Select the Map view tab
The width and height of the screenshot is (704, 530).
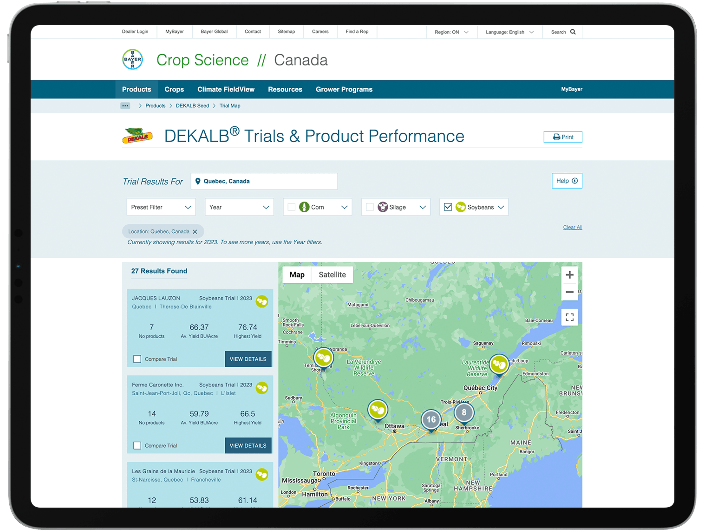297,275
